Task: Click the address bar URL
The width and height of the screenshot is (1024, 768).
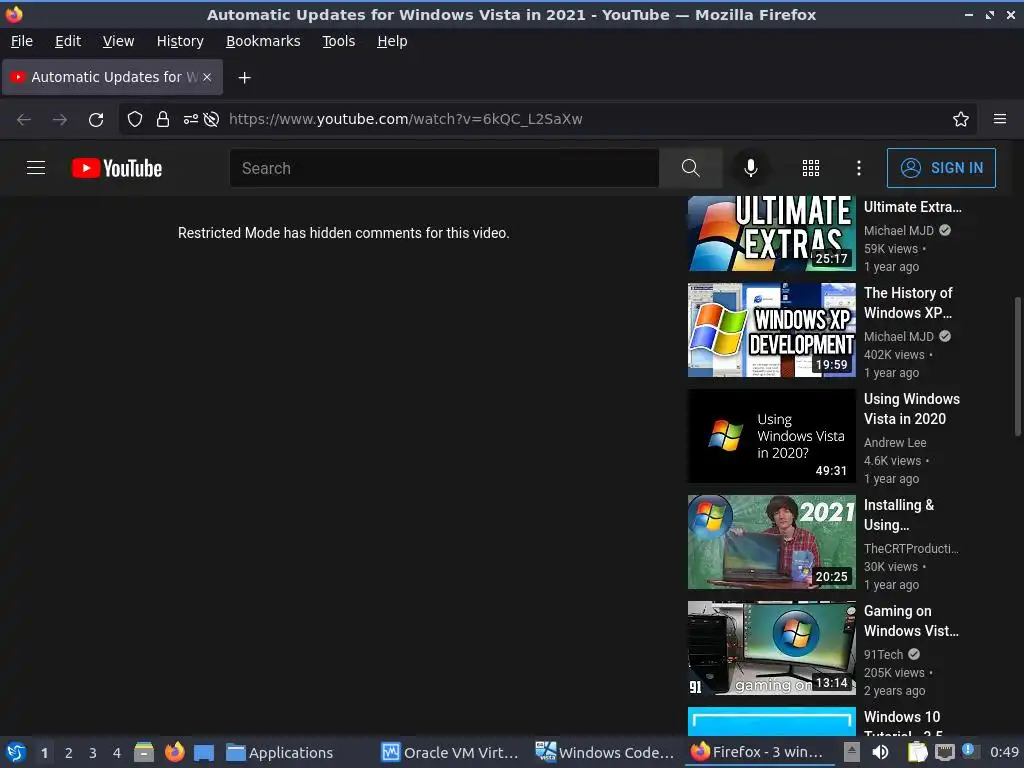Action: tap(406, 119)
